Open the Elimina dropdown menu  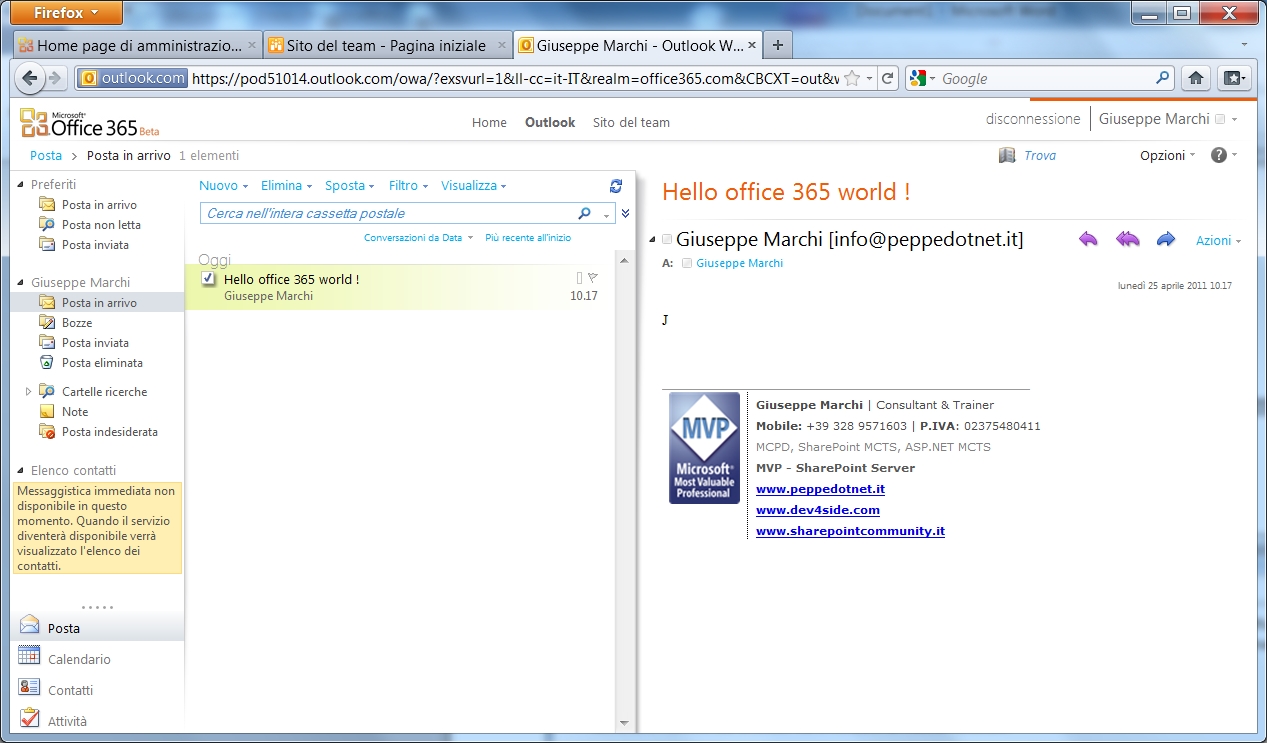click(x=286, y=185)
